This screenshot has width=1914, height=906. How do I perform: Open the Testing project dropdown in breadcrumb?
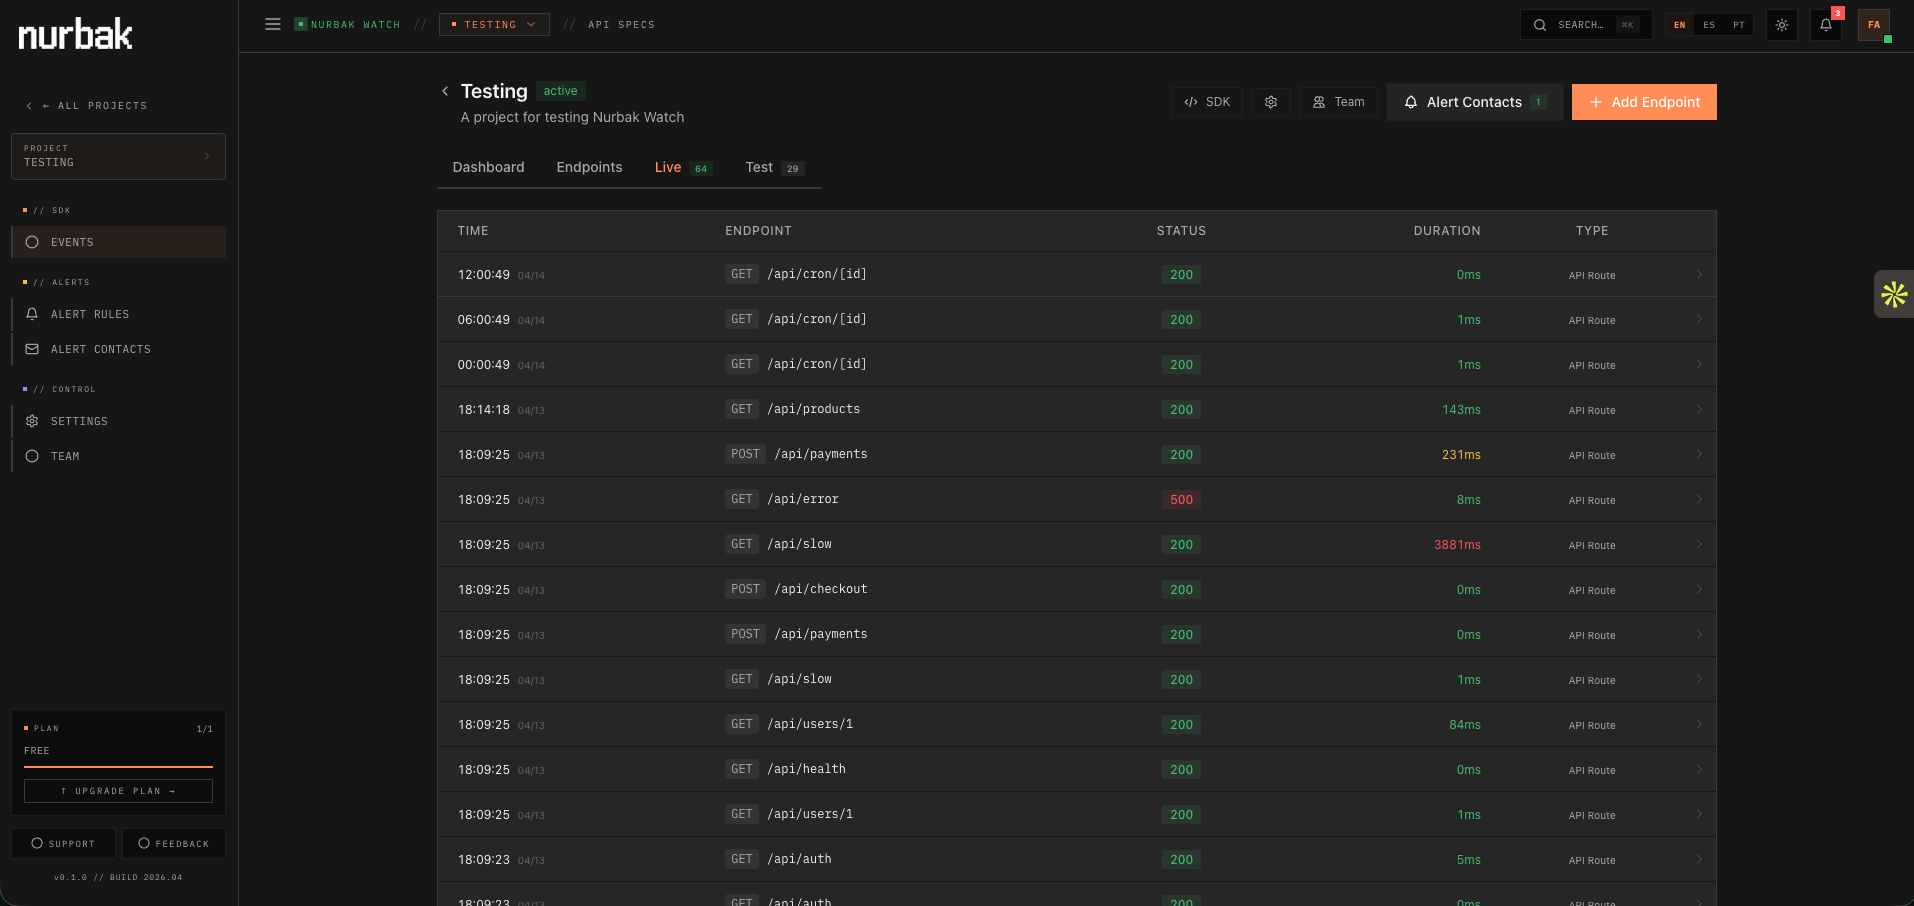[494, 24]
